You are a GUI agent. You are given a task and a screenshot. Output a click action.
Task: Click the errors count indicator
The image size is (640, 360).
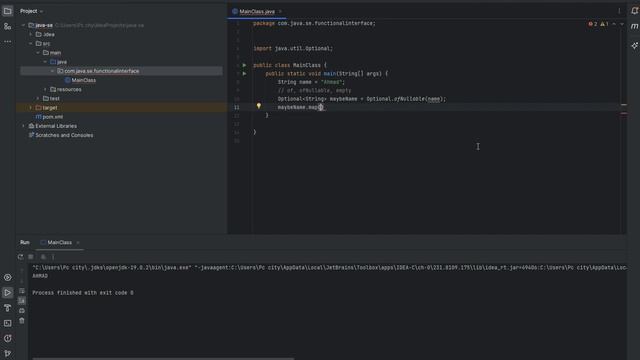pyautogui.click(x=593, y=24)
